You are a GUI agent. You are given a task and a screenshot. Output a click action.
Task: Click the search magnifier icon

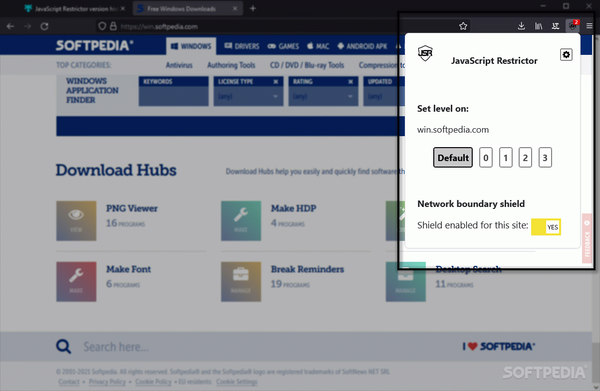(x=64, y=347)
